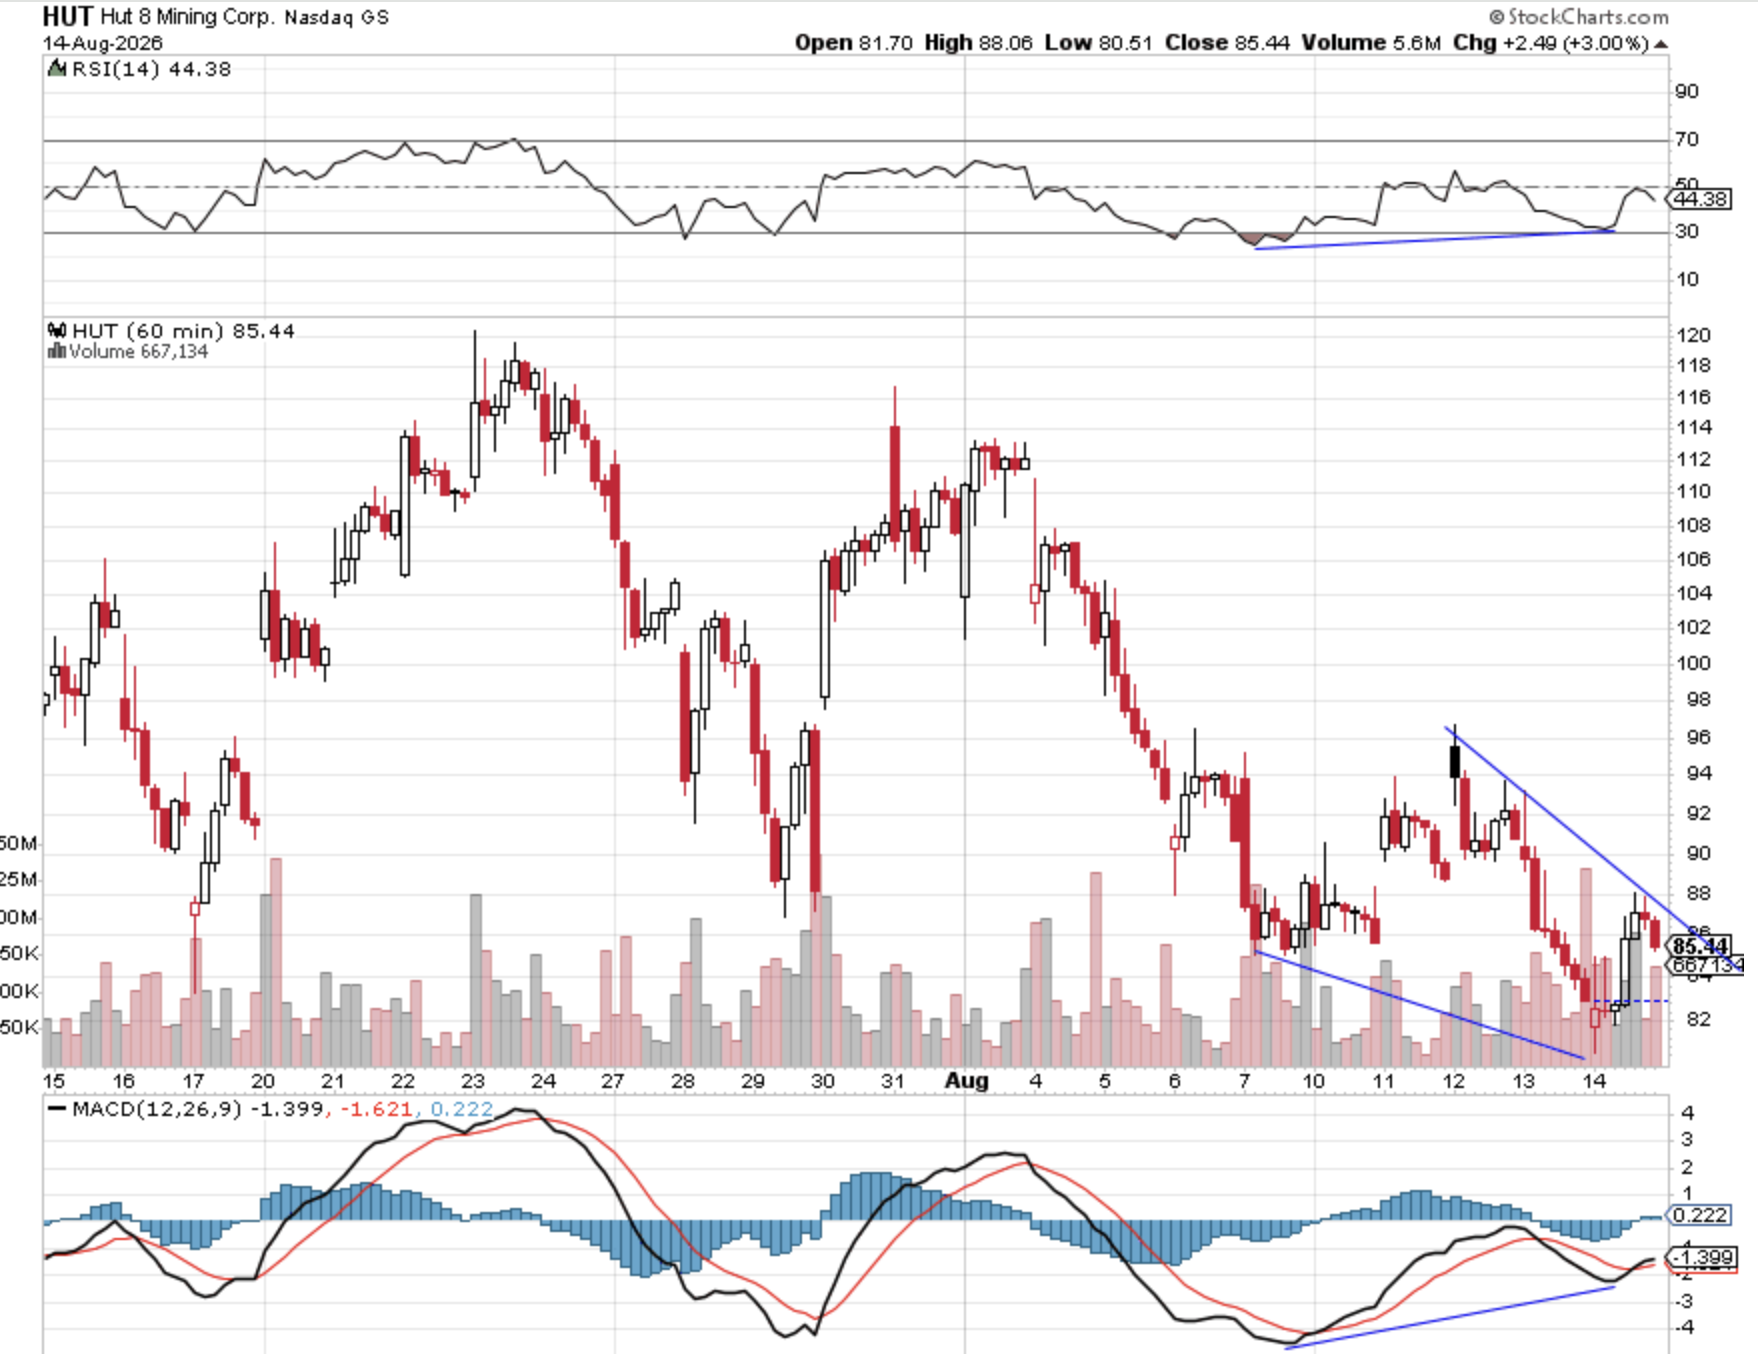Click the 44.38 RSI value tag on right axis
Screen dimensions: 1758x1354
[1700, 199]
